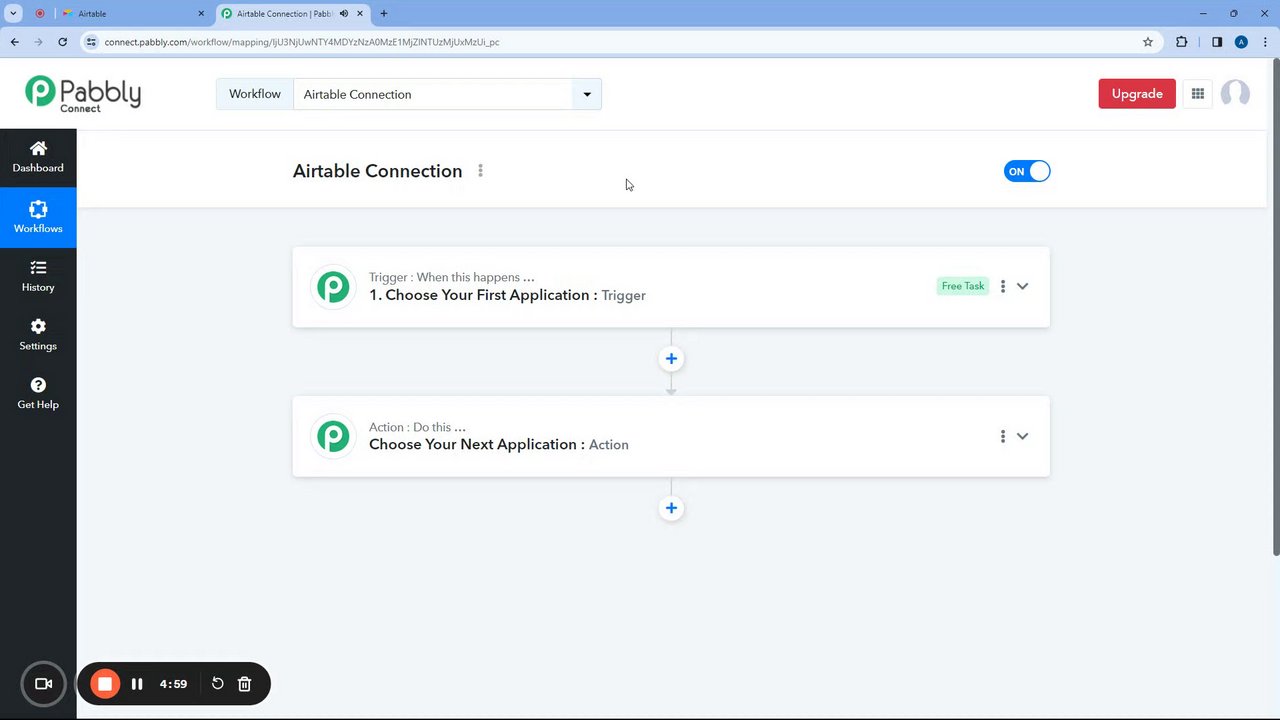Switch the workflow ON toggle off
This screenshot has height=720, width=1280.
[1027, 171]
